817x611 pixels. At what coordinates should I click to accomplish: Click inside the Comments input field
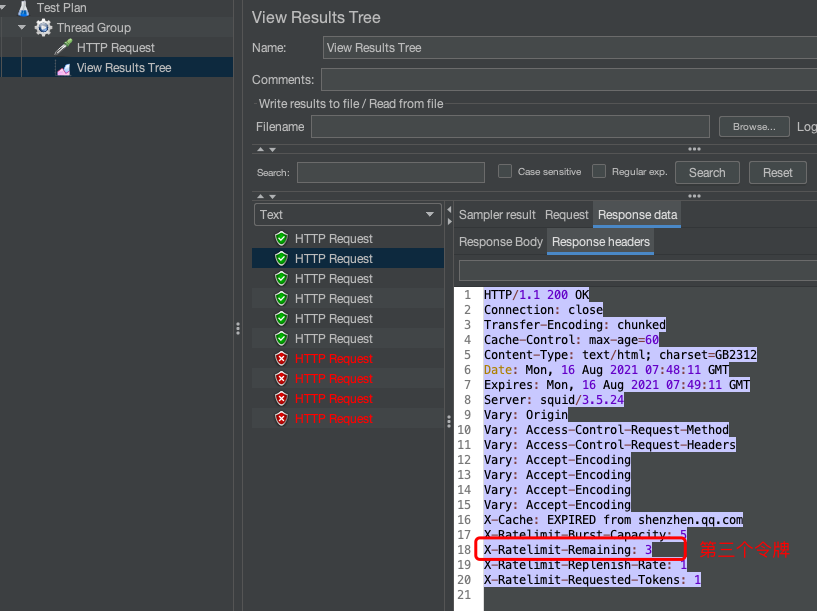(500, 79)
